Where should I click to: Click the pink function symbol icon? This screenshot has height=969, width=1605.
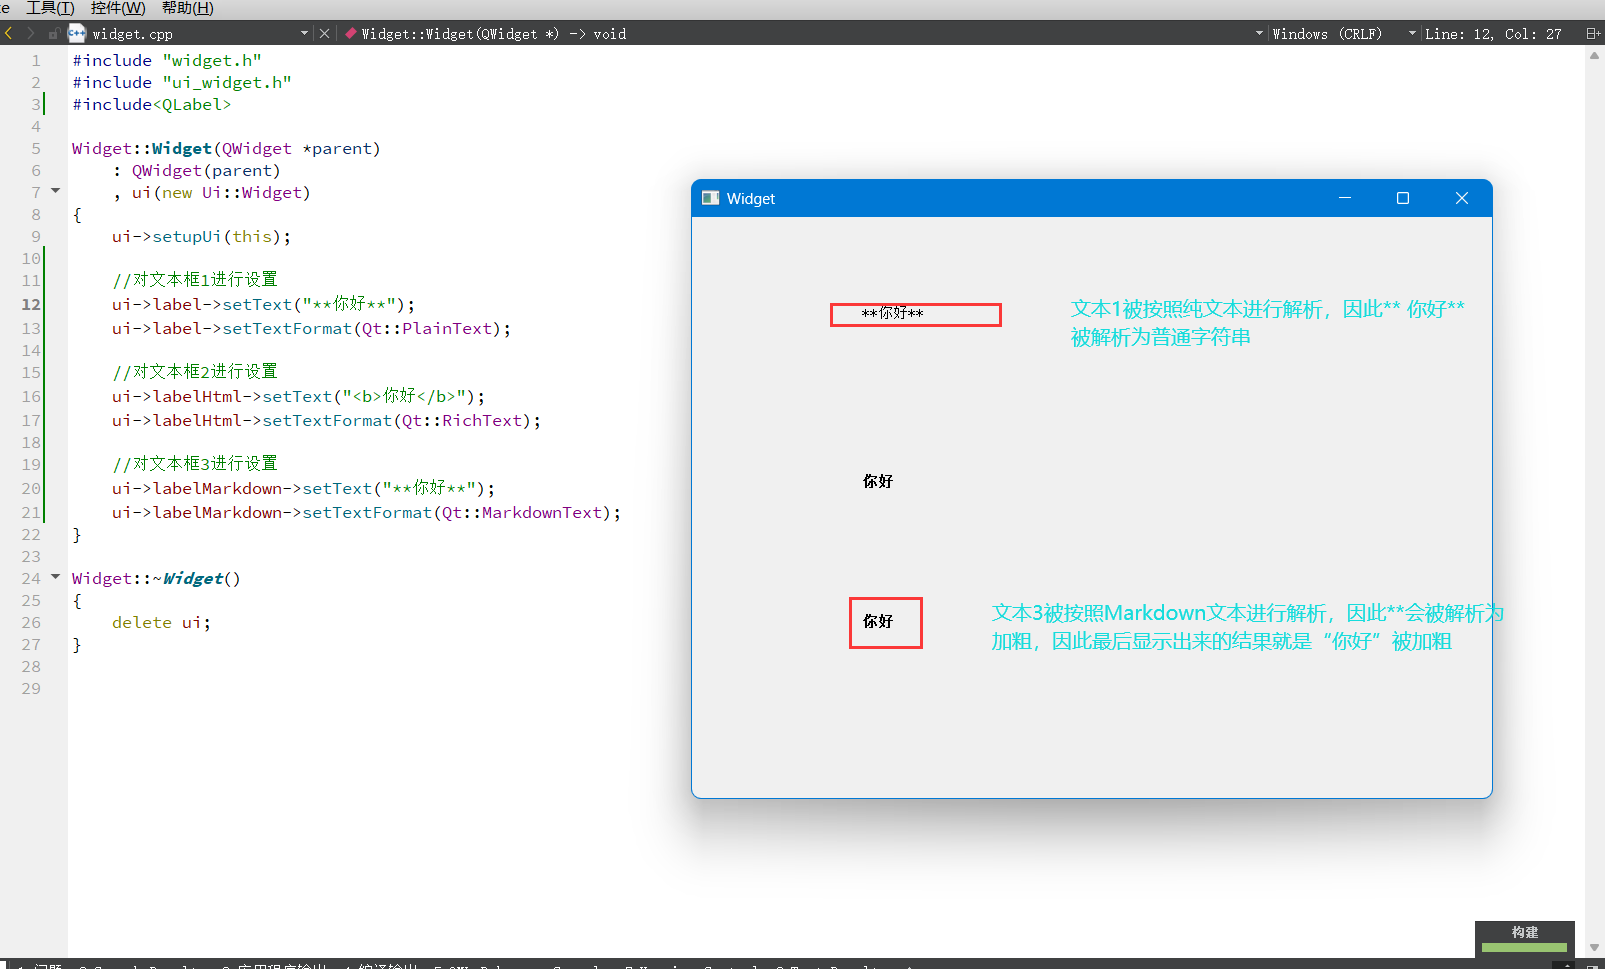pos(350,33)
